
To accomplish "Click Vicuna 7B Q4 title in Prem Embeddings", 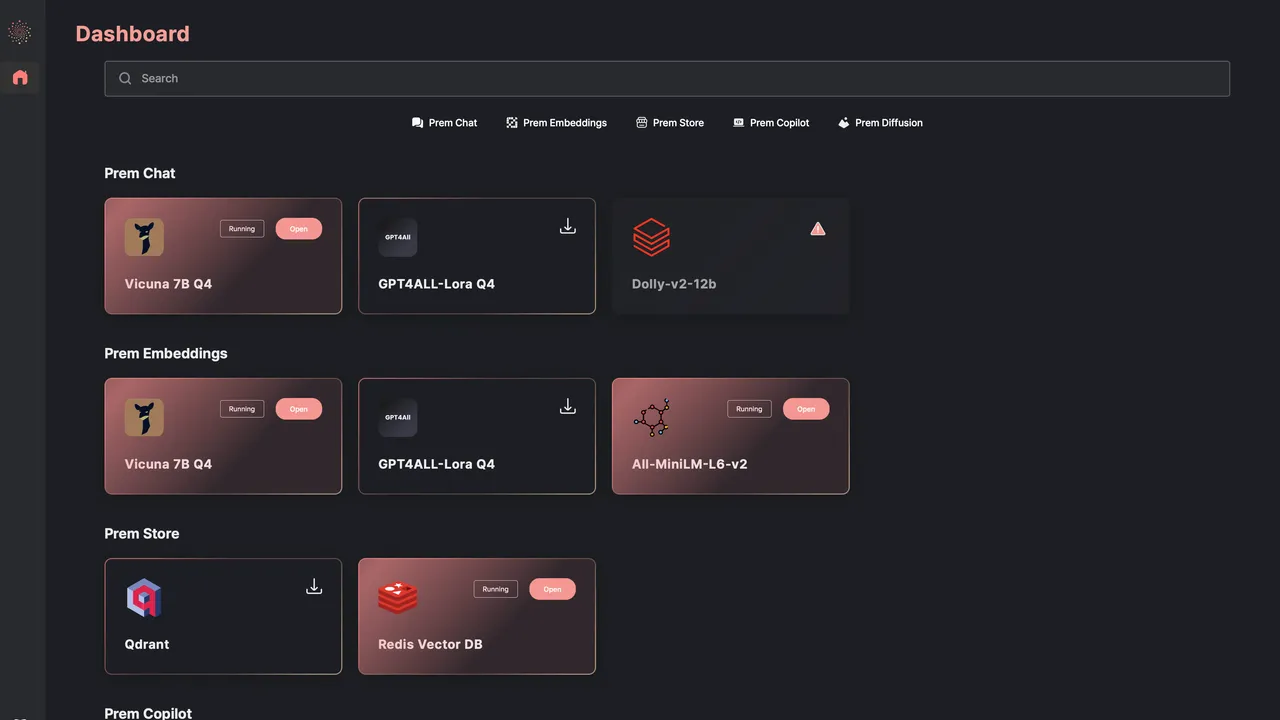I will [x=168, y=464].
